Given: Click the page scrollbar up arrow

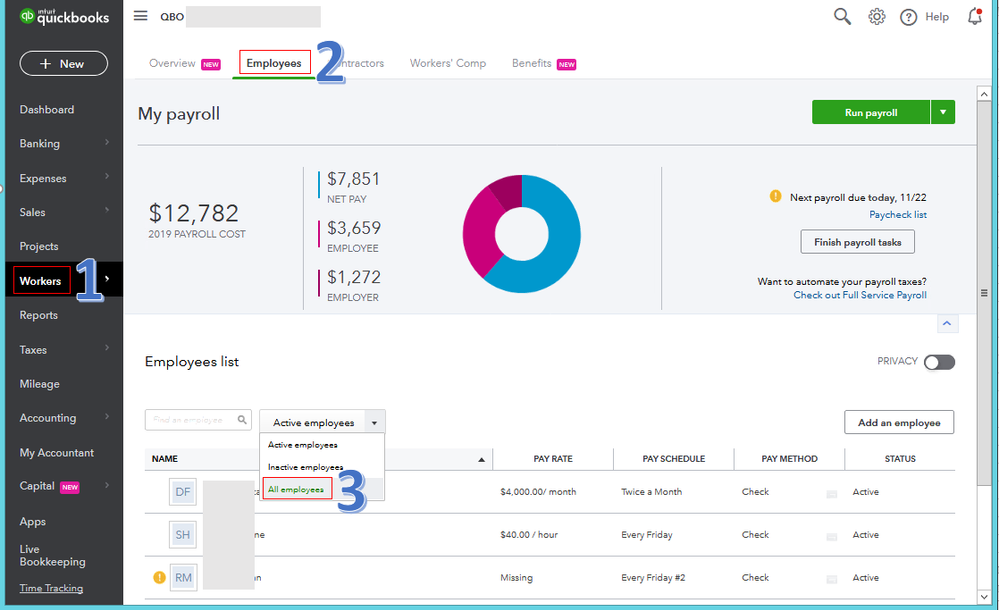Looking at the screenshot, I should tap(984, 94).
